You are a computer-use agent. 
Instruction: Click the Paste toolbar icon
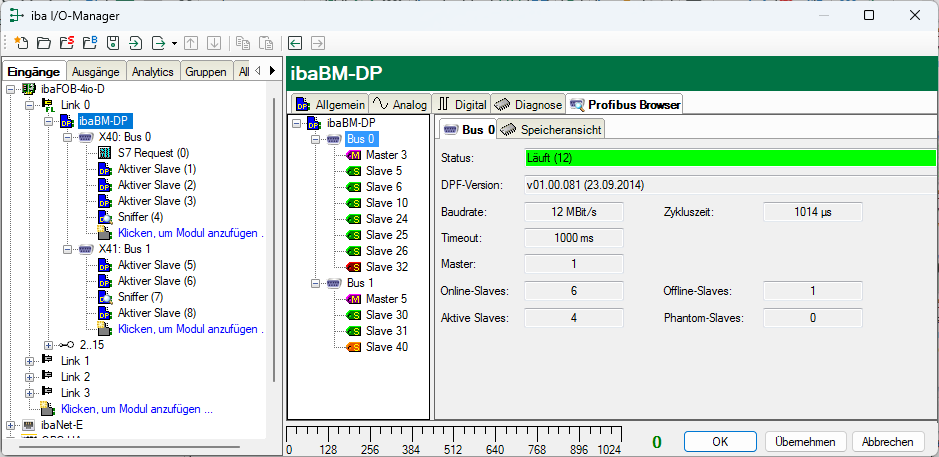266,43
